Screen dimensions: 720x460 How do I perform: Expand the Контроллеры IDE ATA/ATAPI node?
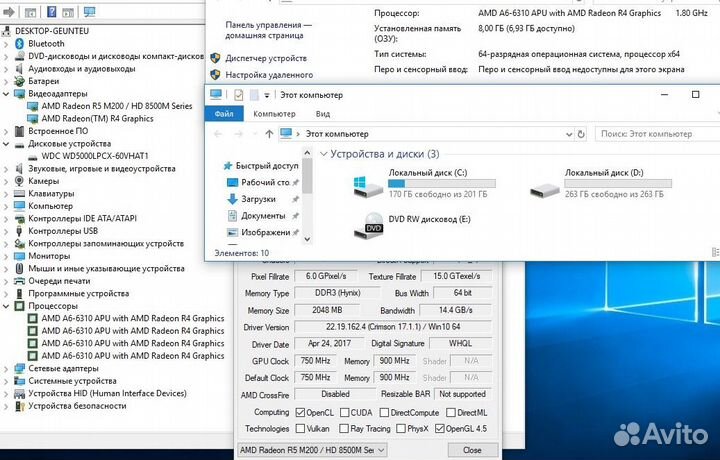6,219
